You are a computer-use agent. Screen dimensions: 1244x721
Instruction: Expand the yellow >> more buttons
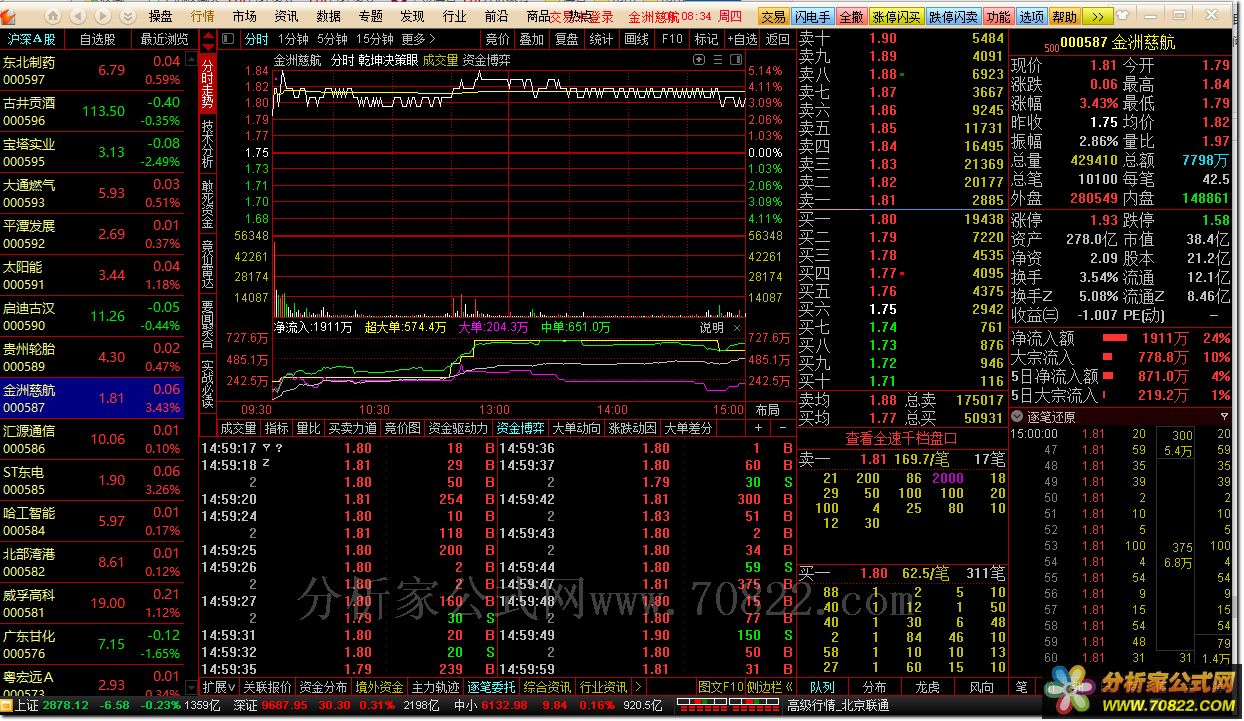(x=1096, y=16)
